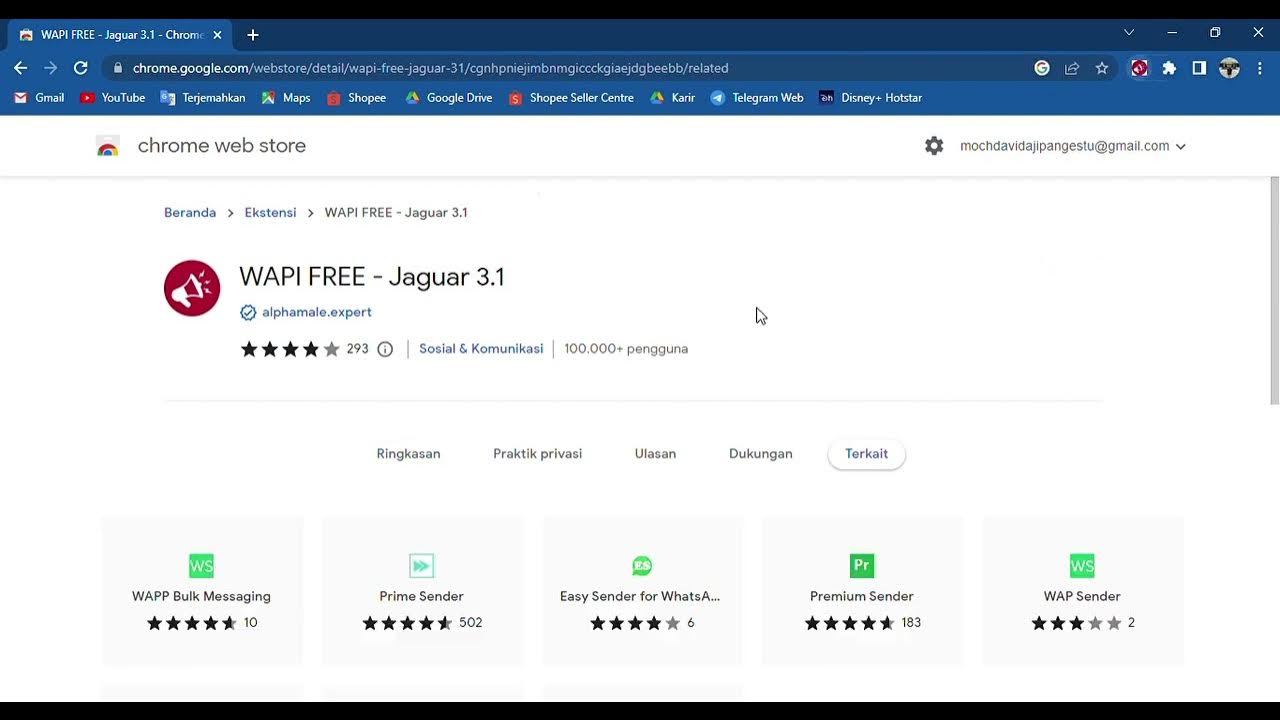1280x720 pixels.
Task: Open the Karir bookmark
Action: (x=672, y=98)
